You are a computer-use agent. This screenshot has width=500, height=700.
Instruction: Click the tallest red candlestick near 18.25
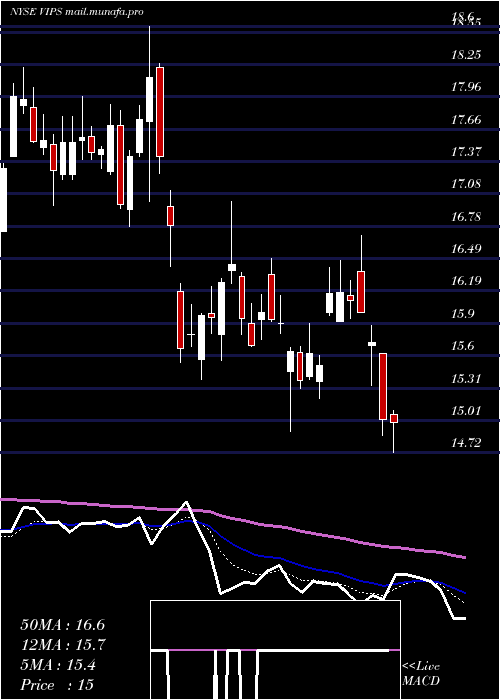point(160,112)
